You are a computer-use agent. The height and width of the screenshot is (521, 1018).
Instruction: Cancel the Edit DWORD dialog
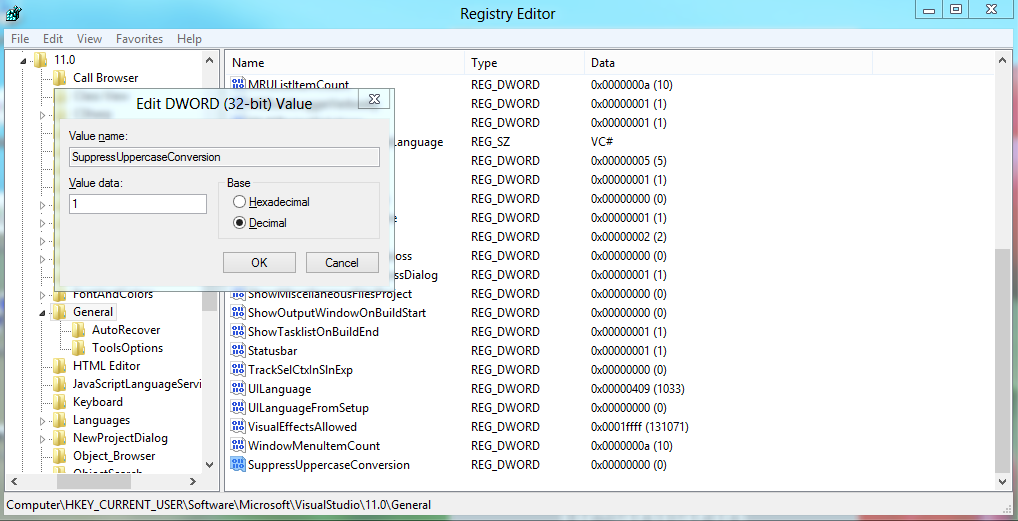pyautogui.click(x=341, y=262)
